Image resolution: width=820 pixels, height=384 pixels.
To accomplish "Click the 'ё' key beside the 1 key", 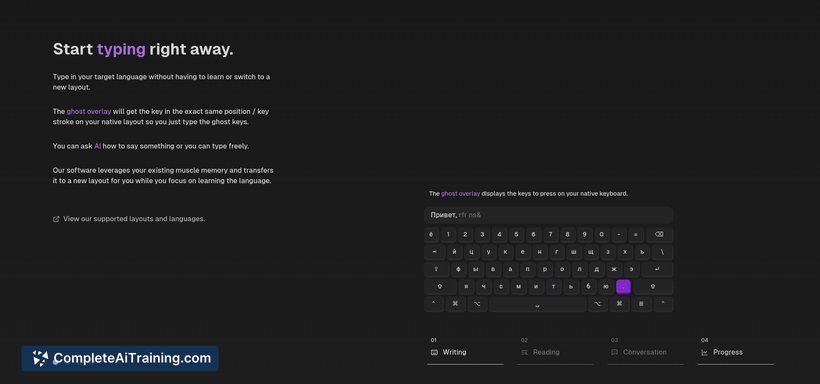I will [x=431, y=235].
